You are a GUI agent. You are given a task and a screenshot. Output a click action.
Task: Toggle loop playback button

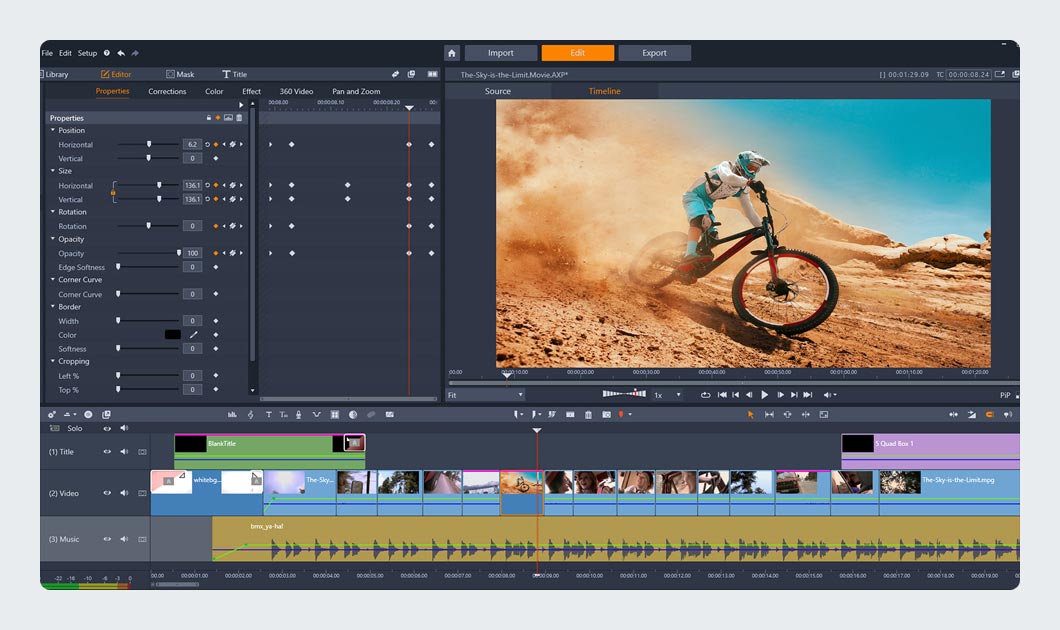pyautogui.click(x=705, y=395)
